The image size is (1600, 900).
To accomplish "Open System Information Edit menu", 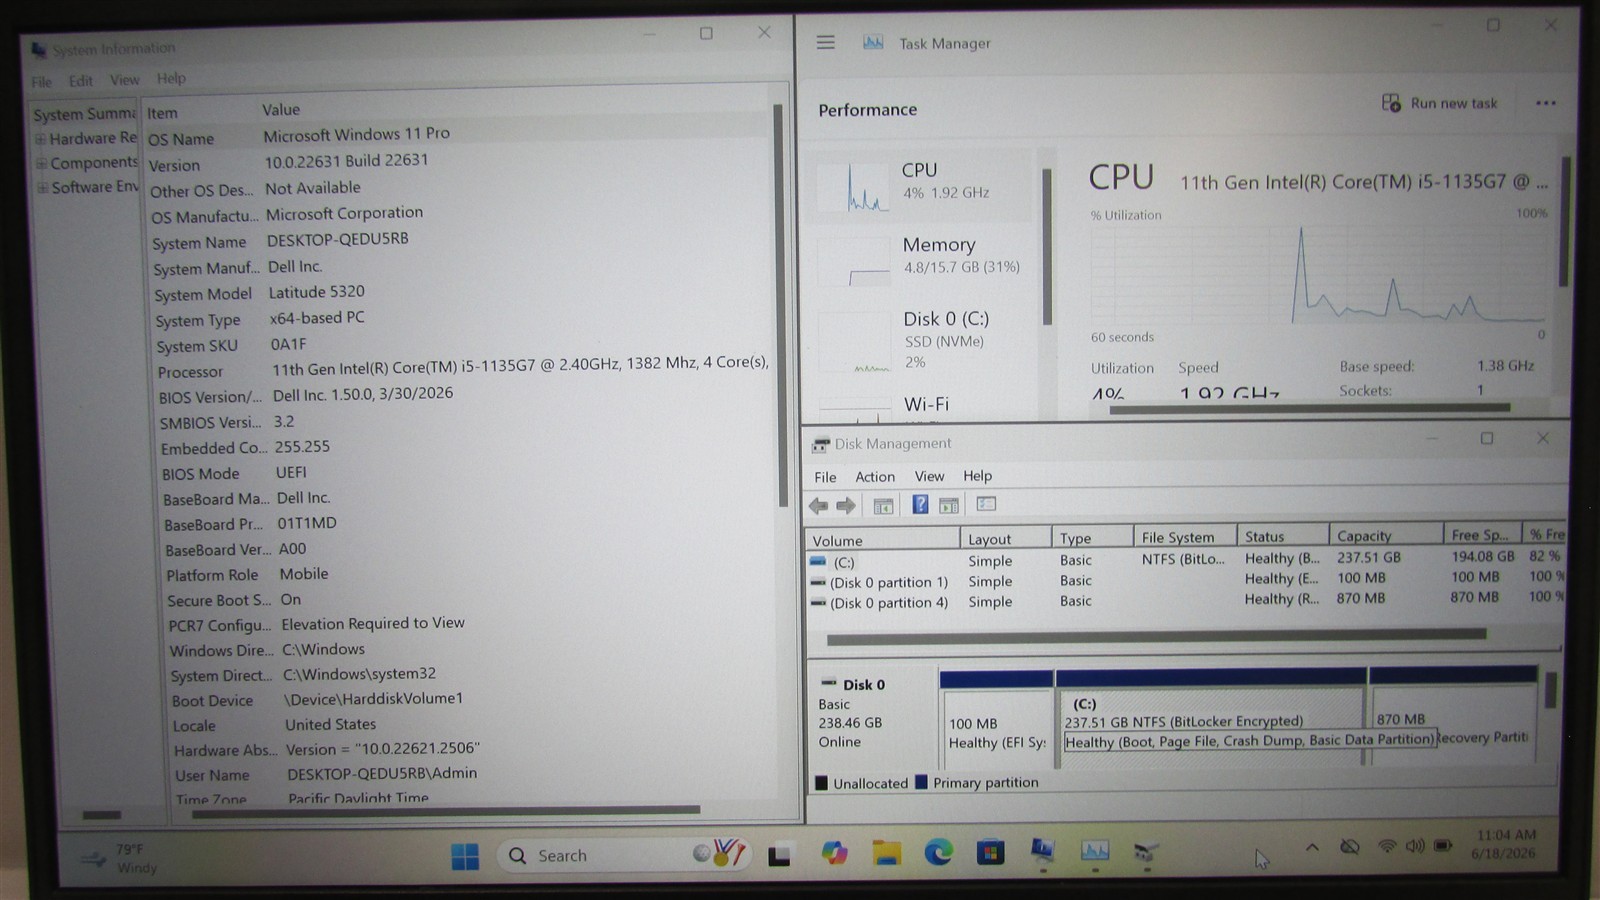I will 81,80.
